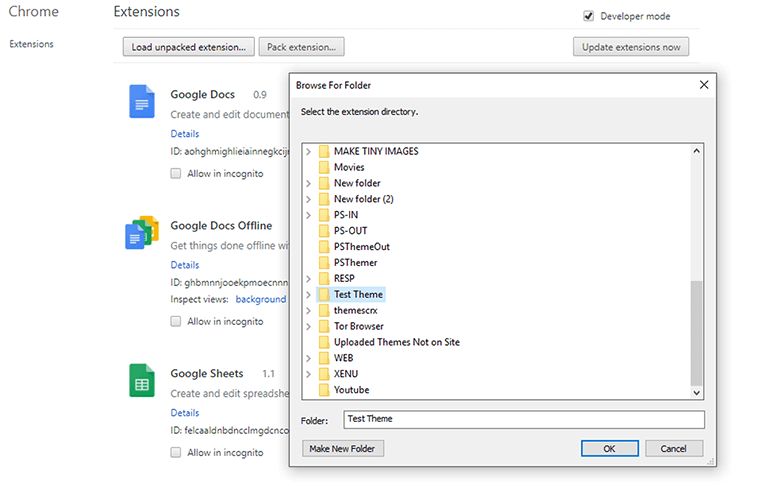The width and height of the screenshot is (777, 486).
Task: Select the PSThemer folder icon
Action: 324,262
